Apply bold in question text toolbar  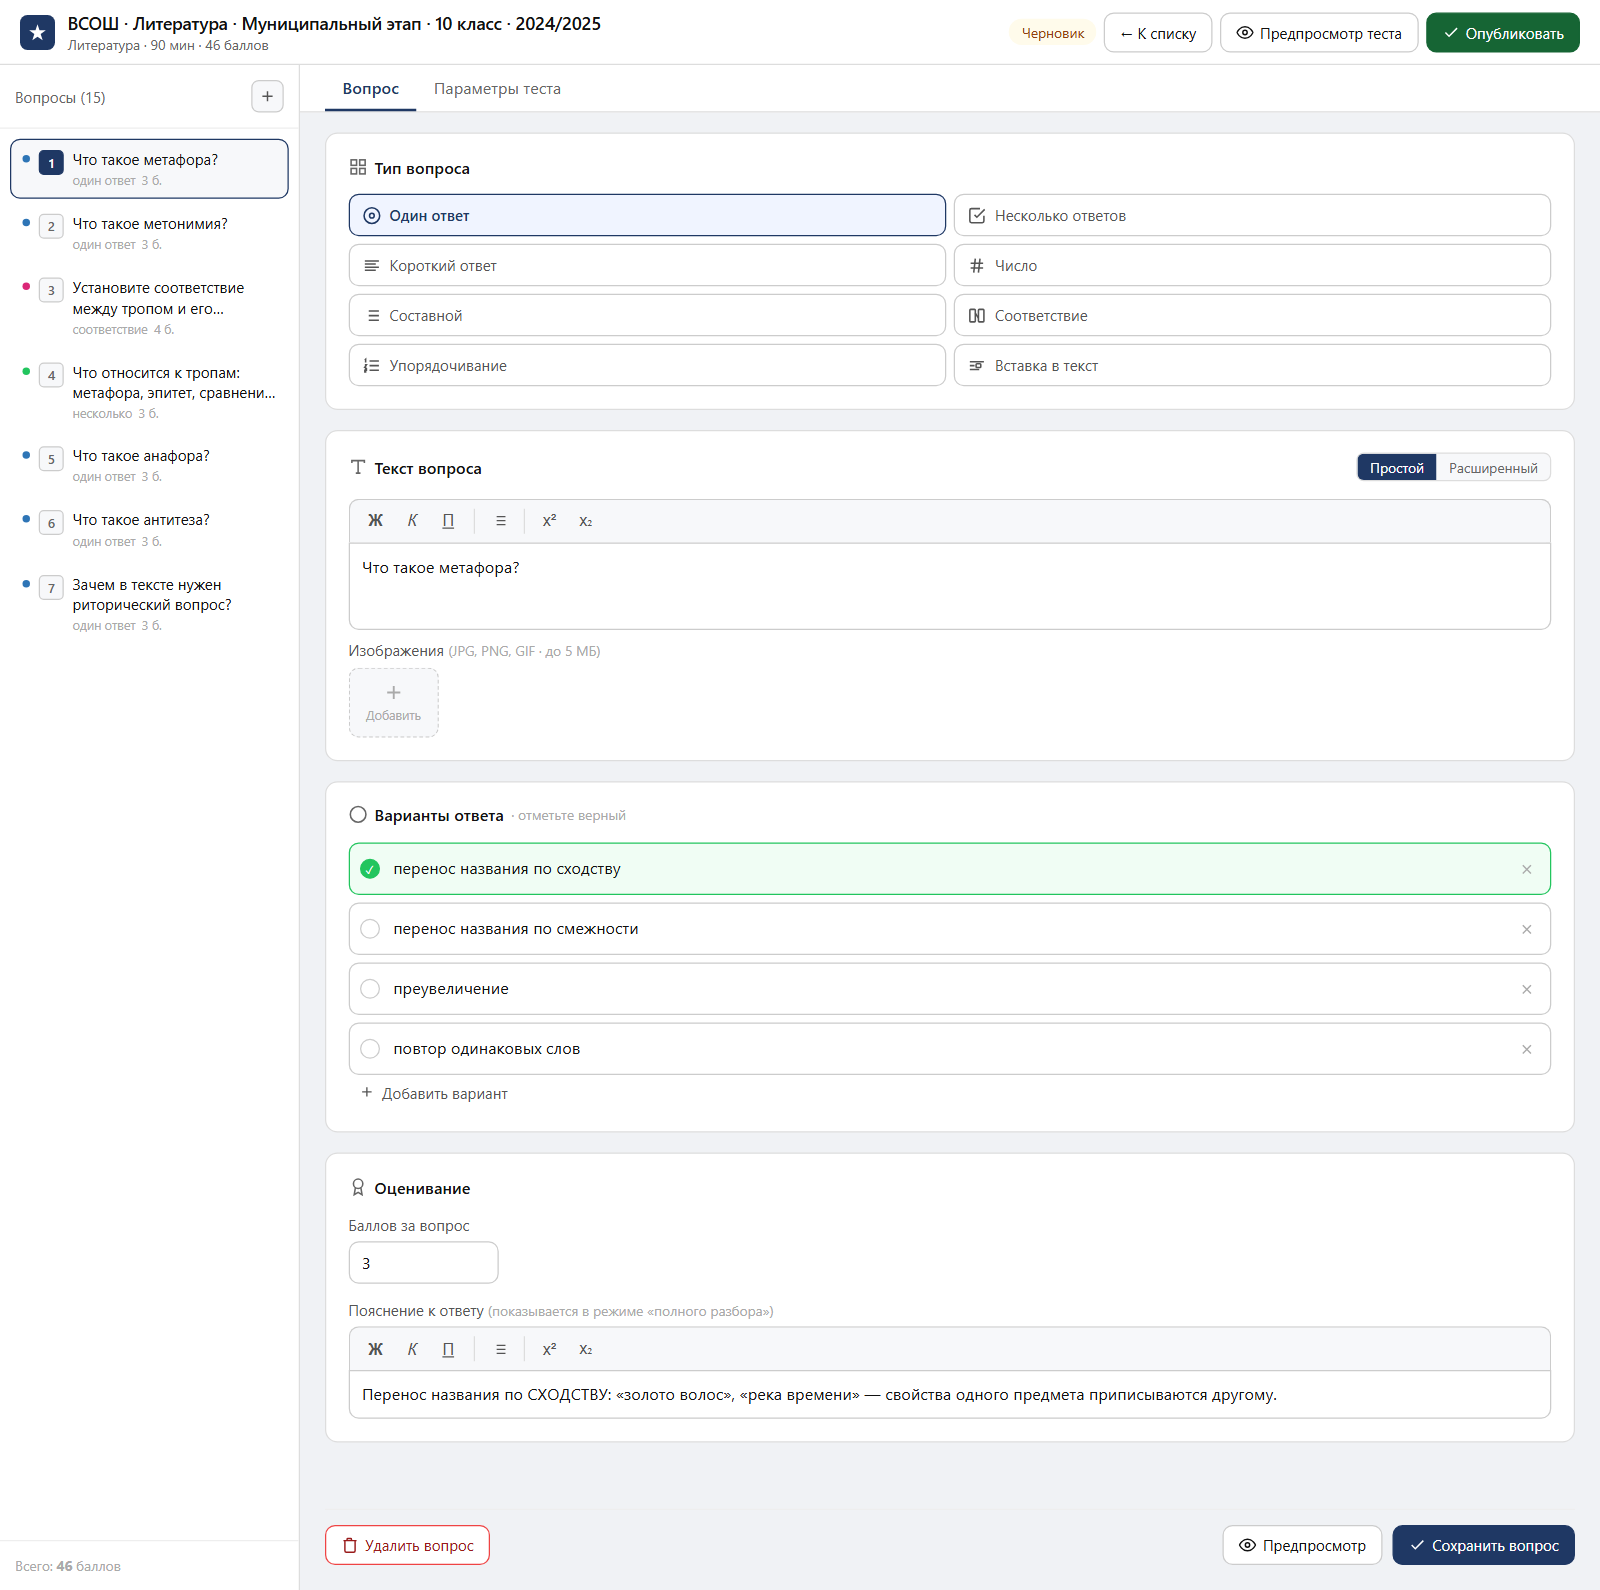[375, 521]
